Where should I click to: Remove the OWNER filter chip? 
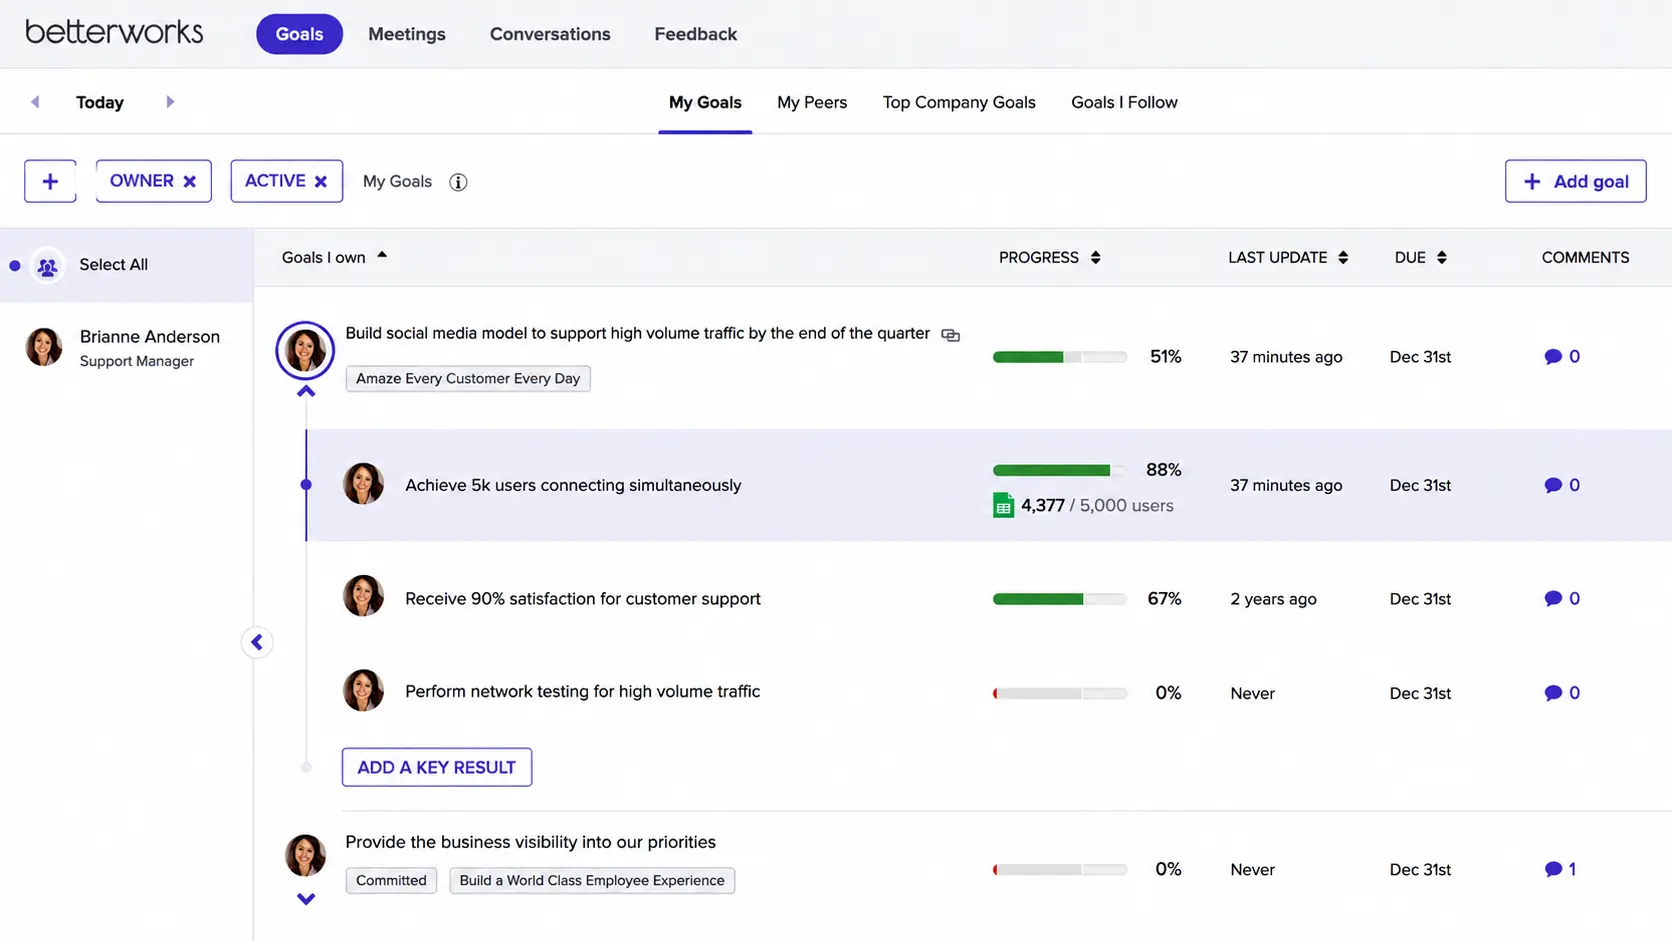point(190,181)
